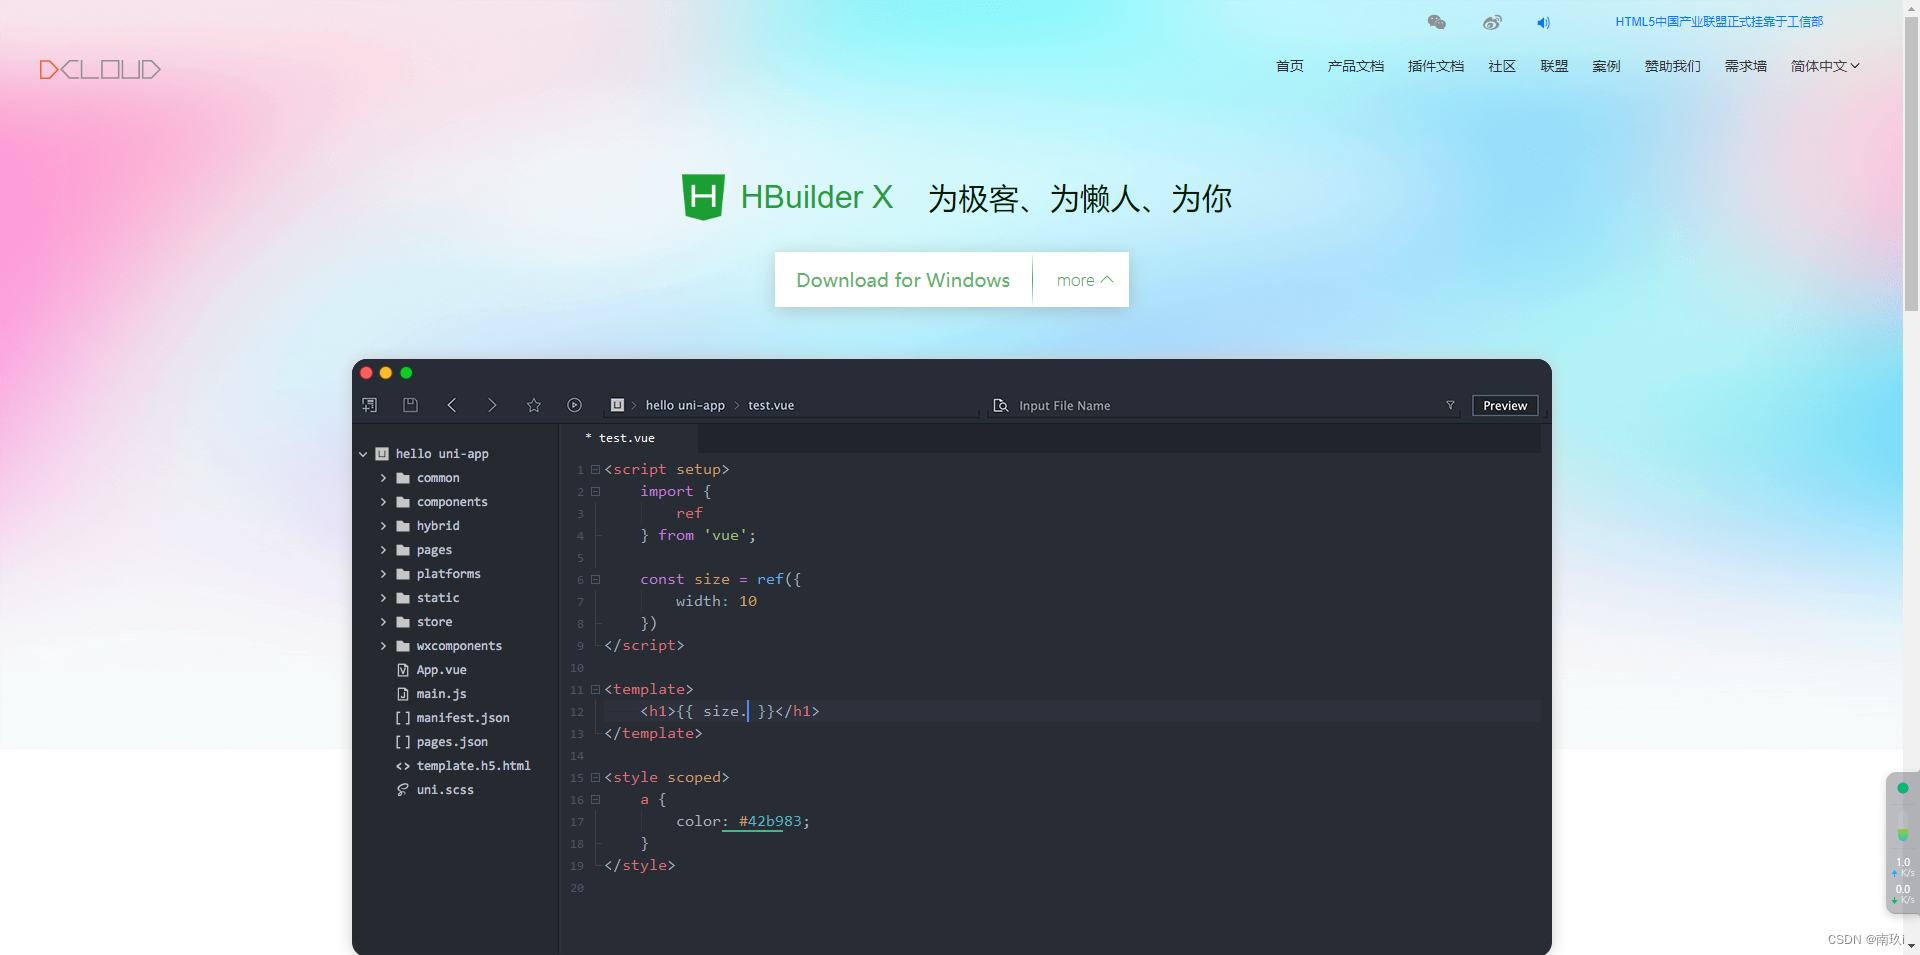
Task: Expand the store folder
Action: [x=383, y=622]
